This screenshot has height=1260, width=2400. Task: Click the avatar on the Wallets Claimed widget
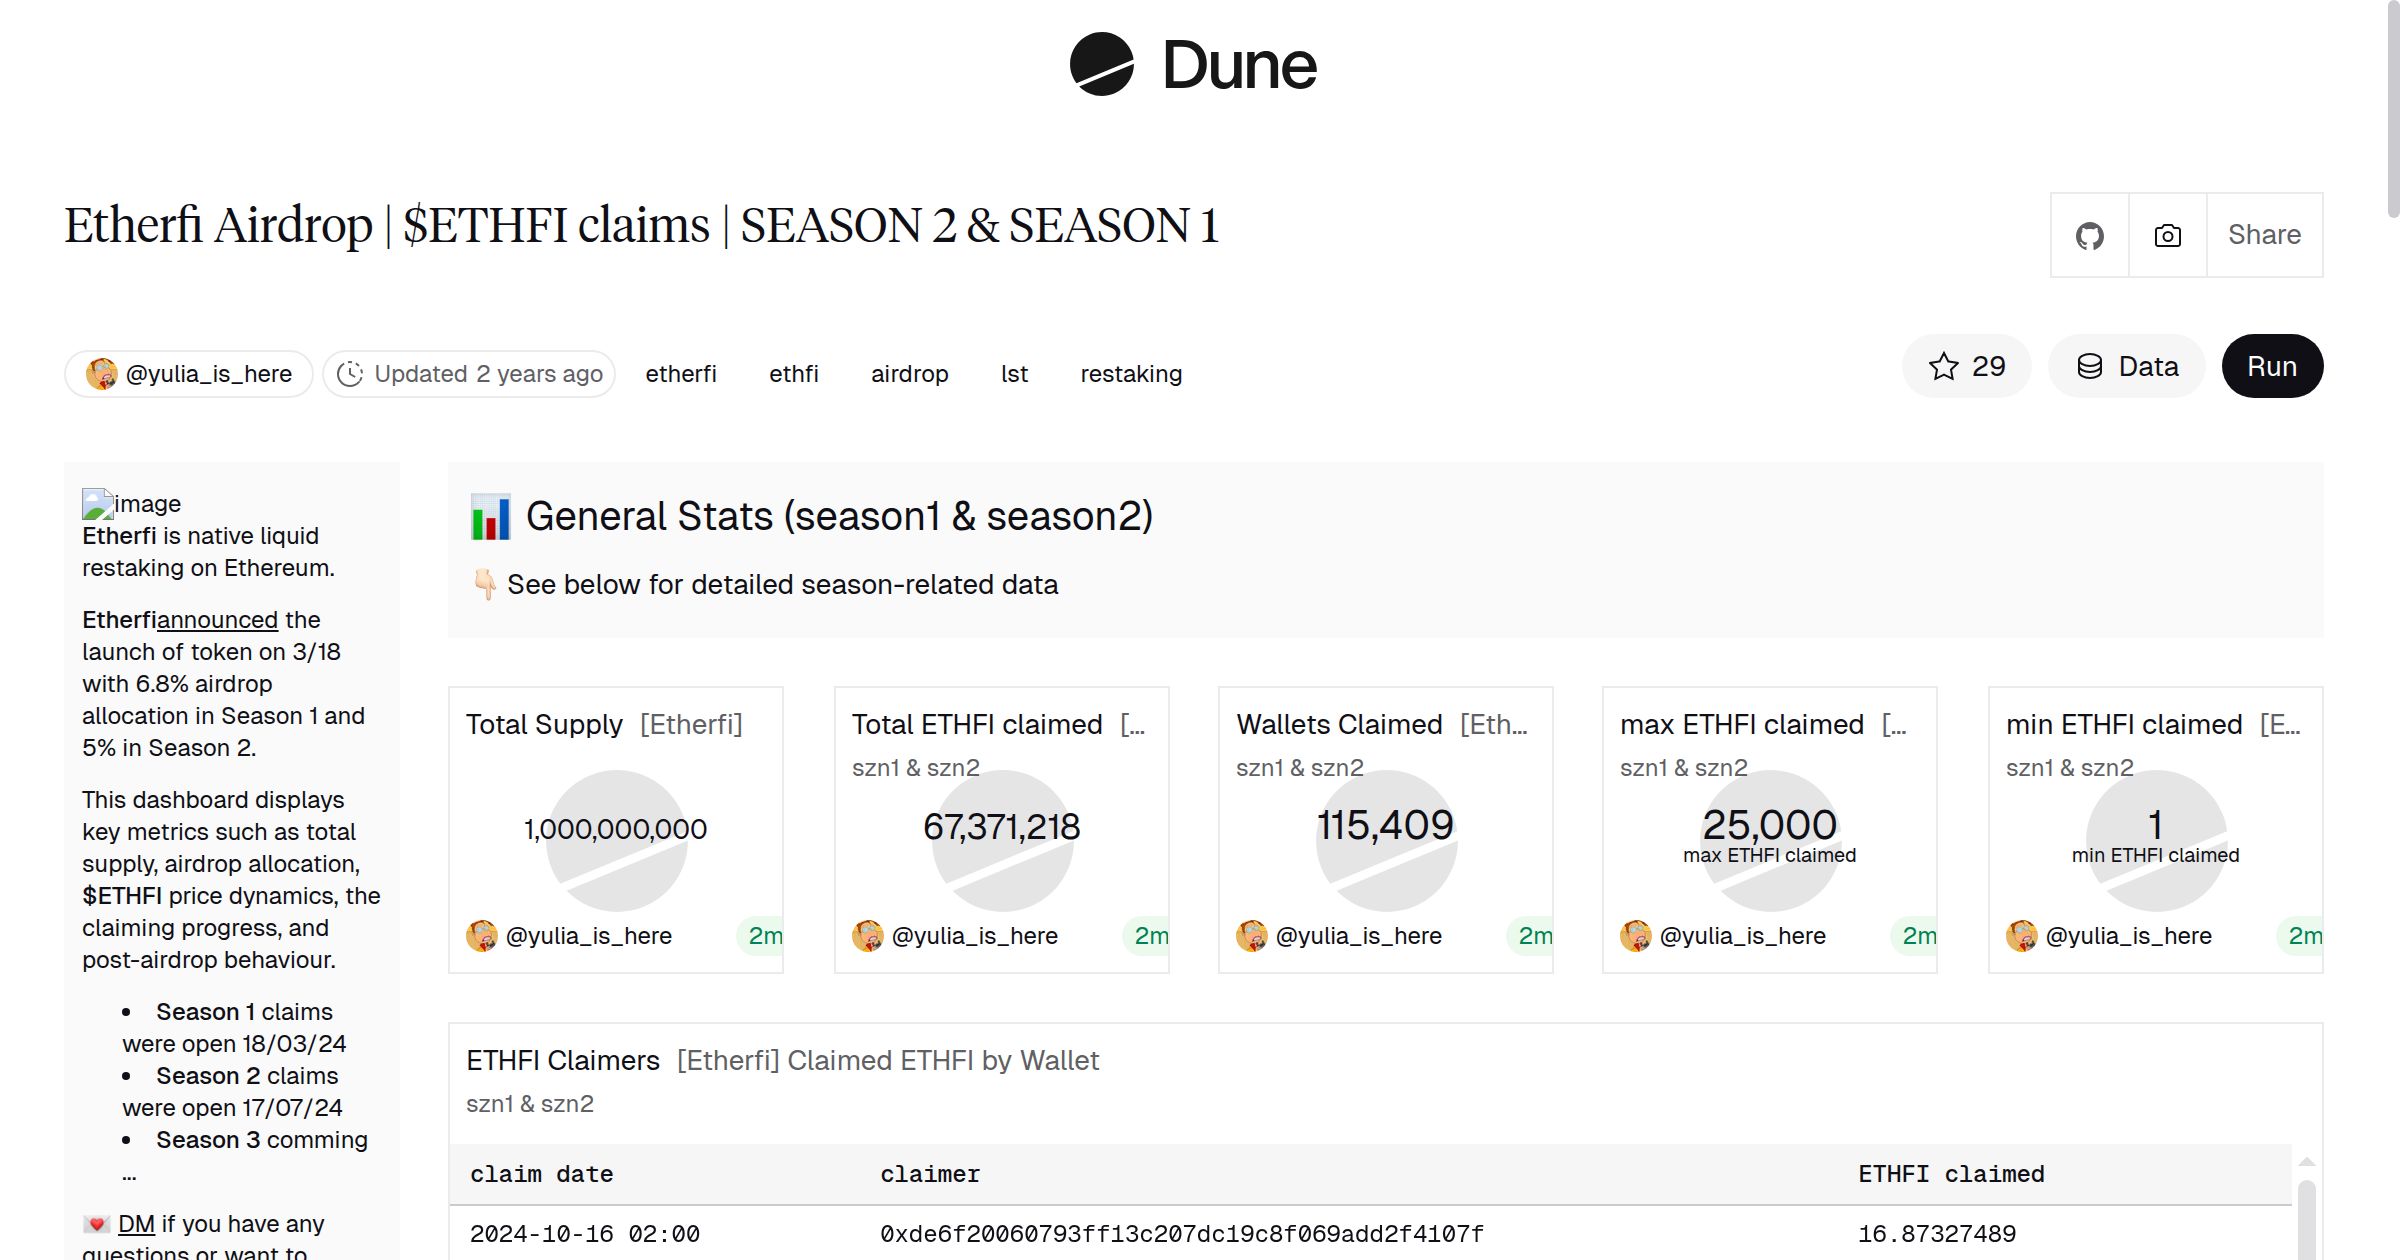1251,936
